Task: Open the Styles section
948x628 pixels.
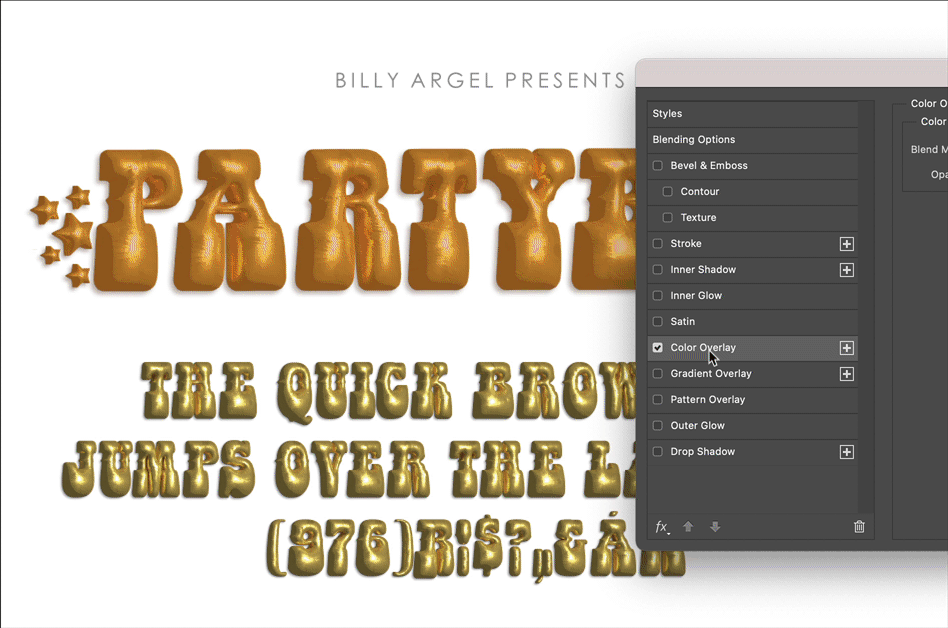Action: point(668,114)
